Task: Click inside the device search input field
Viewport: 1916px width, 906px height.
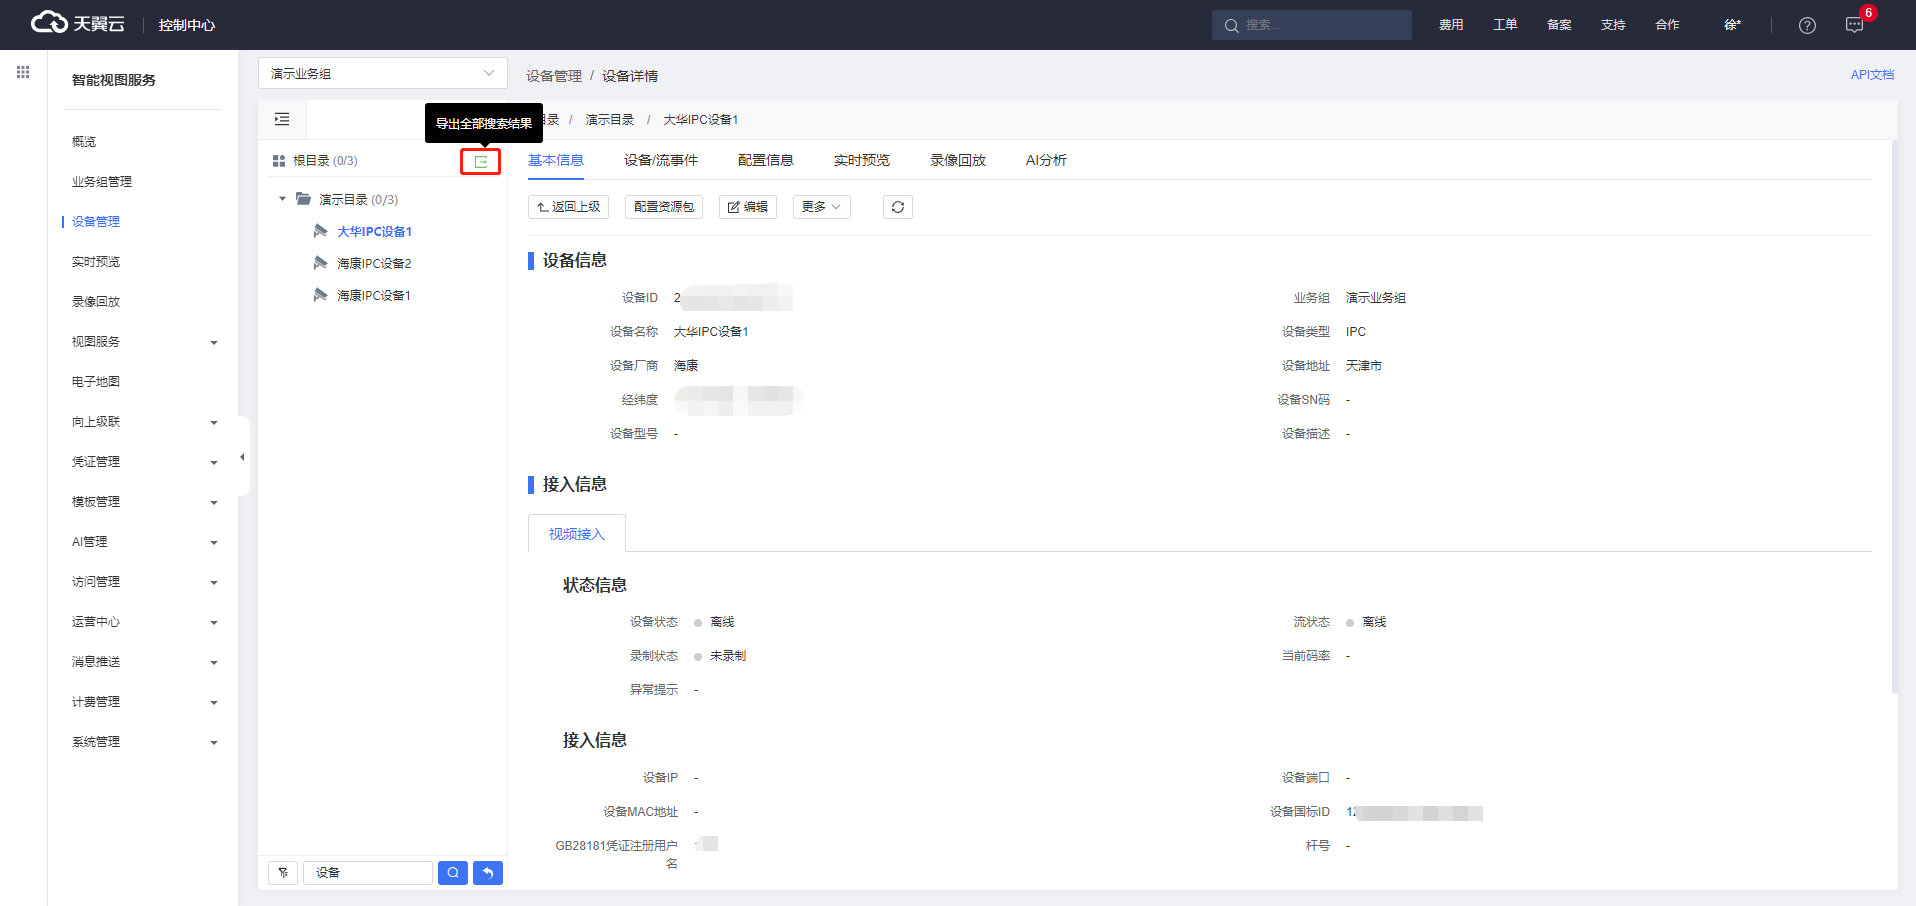Action: tap(368, 872)
